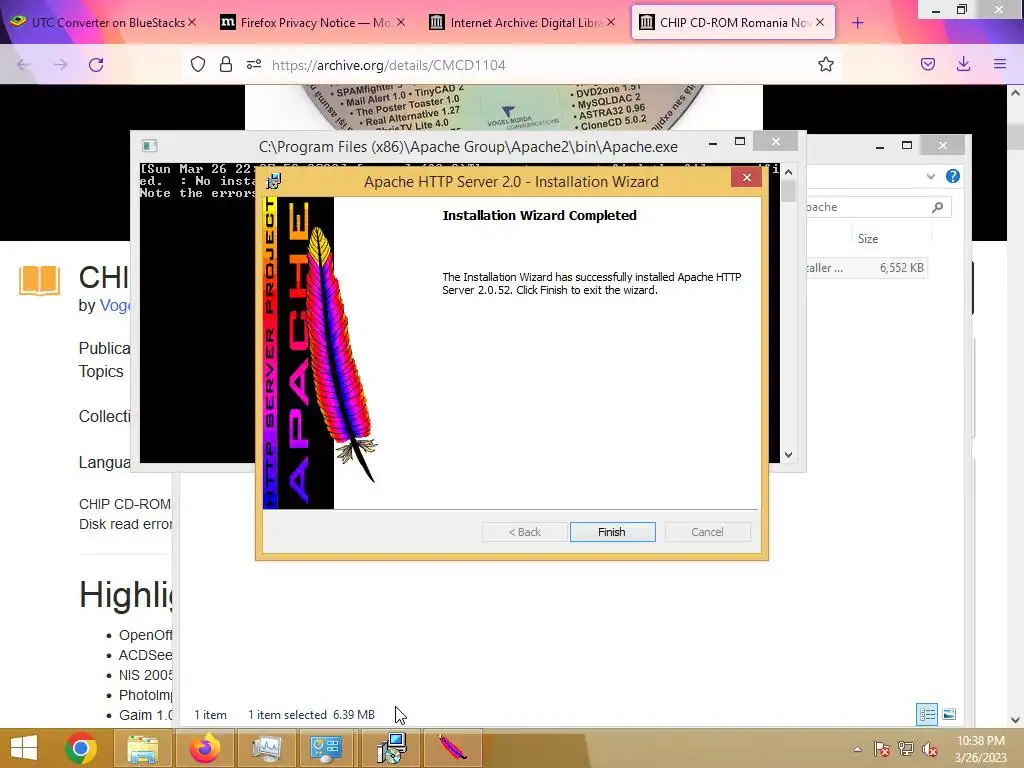Screen dimensions: 1024x768
Task: Close the Apache.exe console window
Action: 775,141
